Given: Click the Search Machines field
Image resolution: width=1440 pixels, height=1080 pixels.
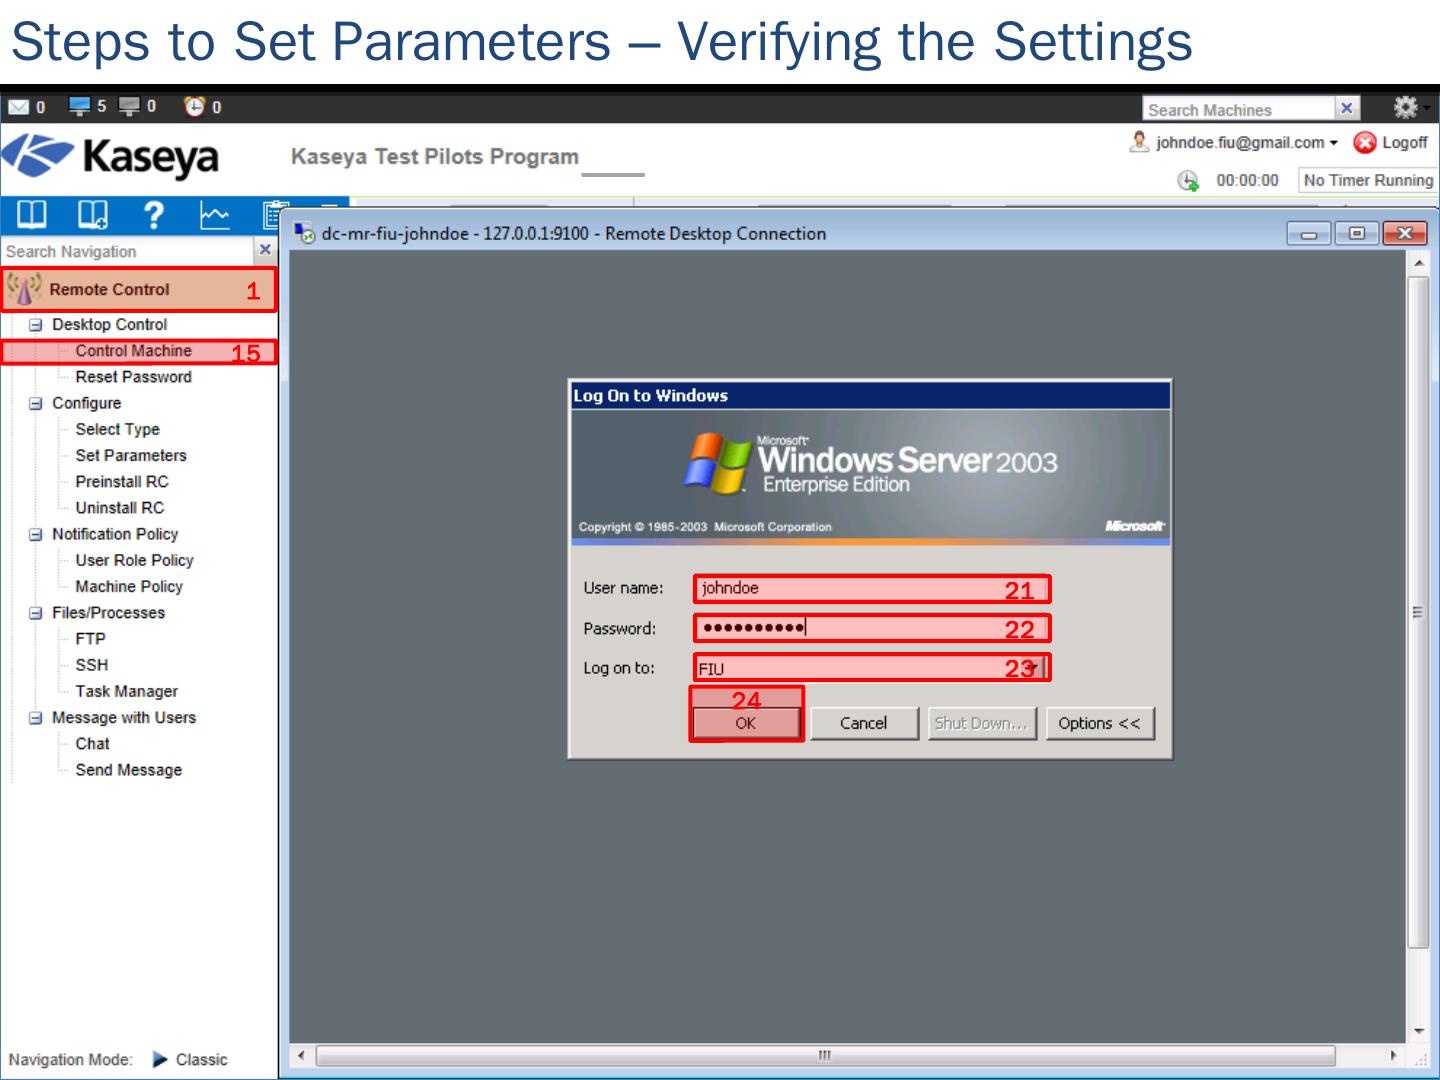Looking at the screenshot, I should 1240,109.
